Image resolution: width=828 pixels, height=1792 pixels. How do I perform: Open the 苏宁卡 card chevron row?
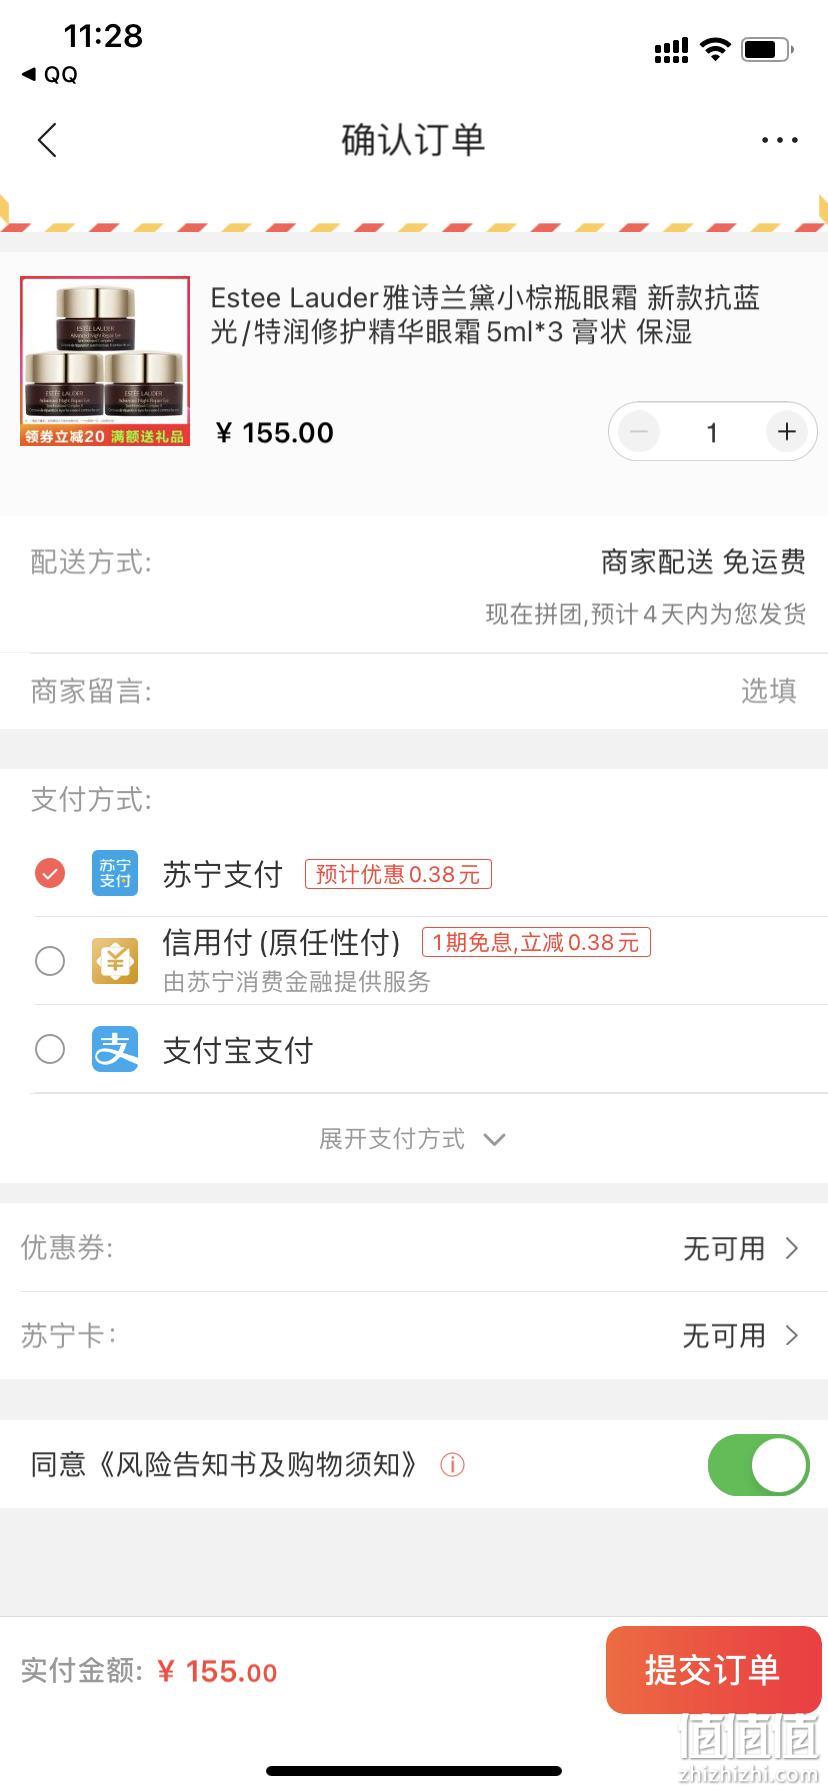click(x=414, y=1335)
